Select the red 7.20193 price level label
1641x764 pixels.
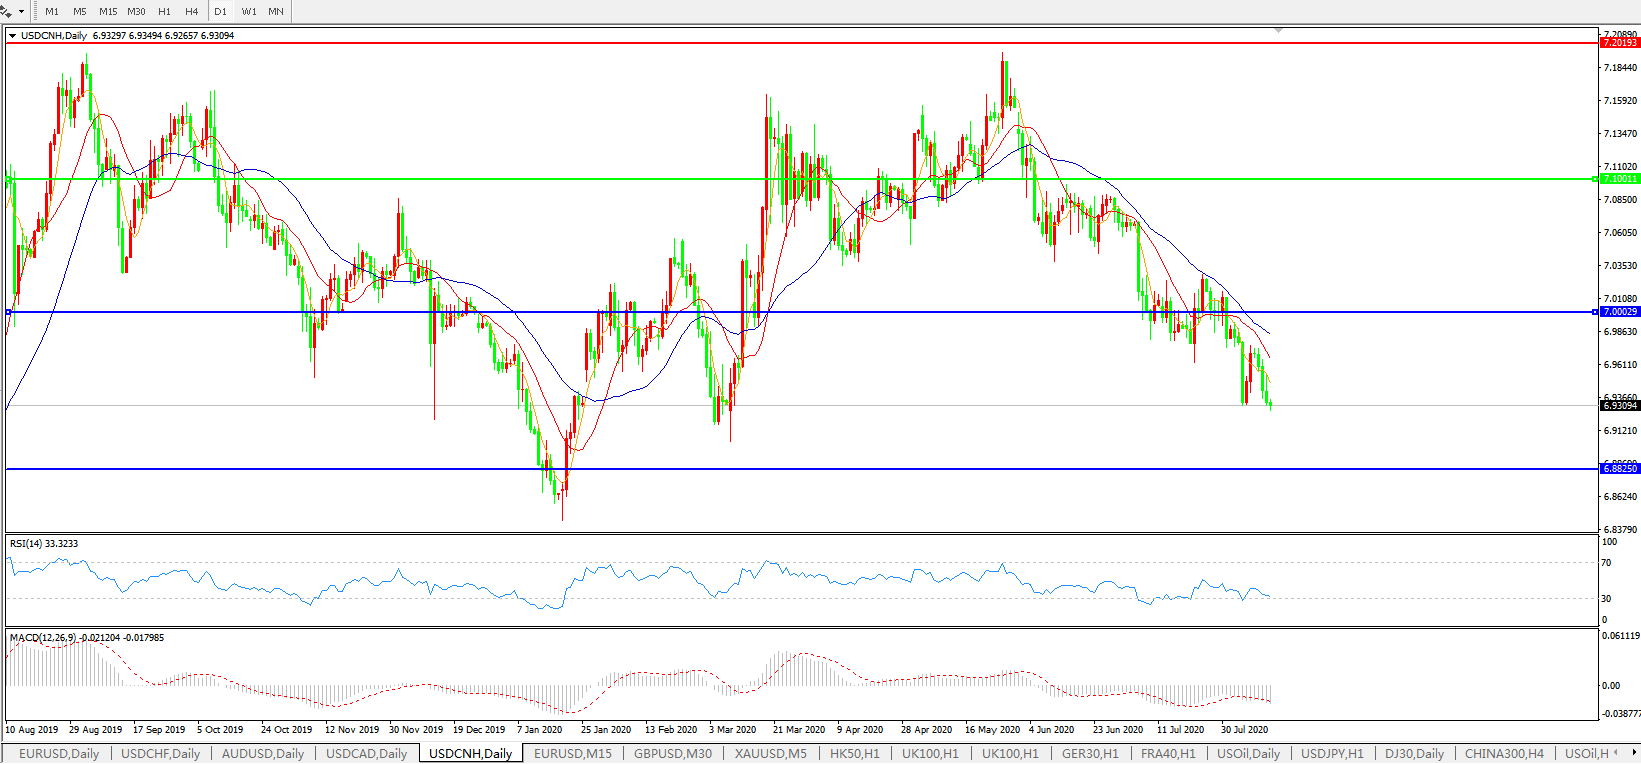coord(1620,43)
